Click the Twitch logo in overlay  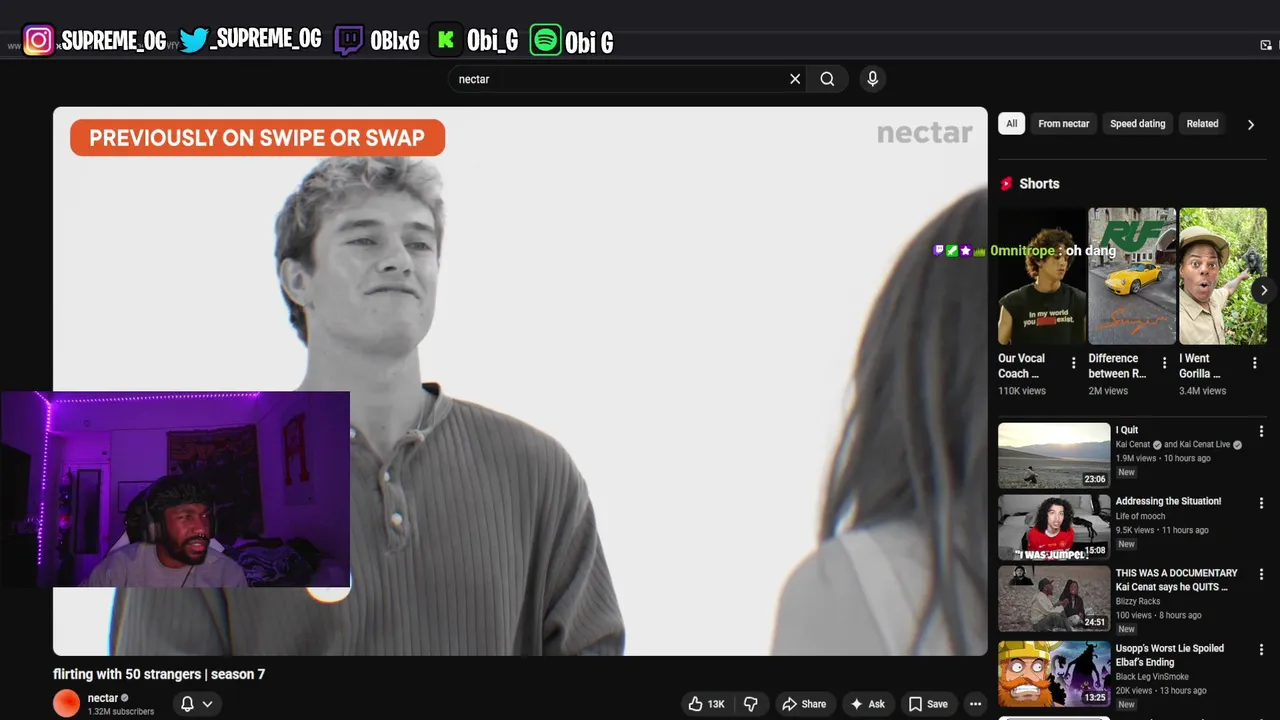349,41
